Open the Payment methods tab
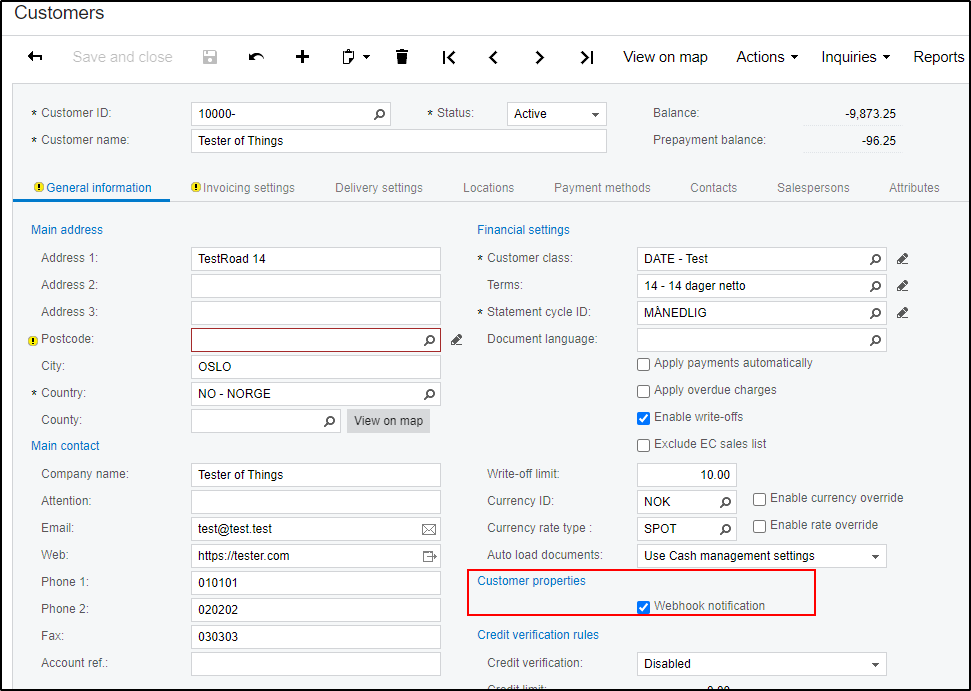The width and height of the screenshot is (971, 691). (x=602, y=188)
